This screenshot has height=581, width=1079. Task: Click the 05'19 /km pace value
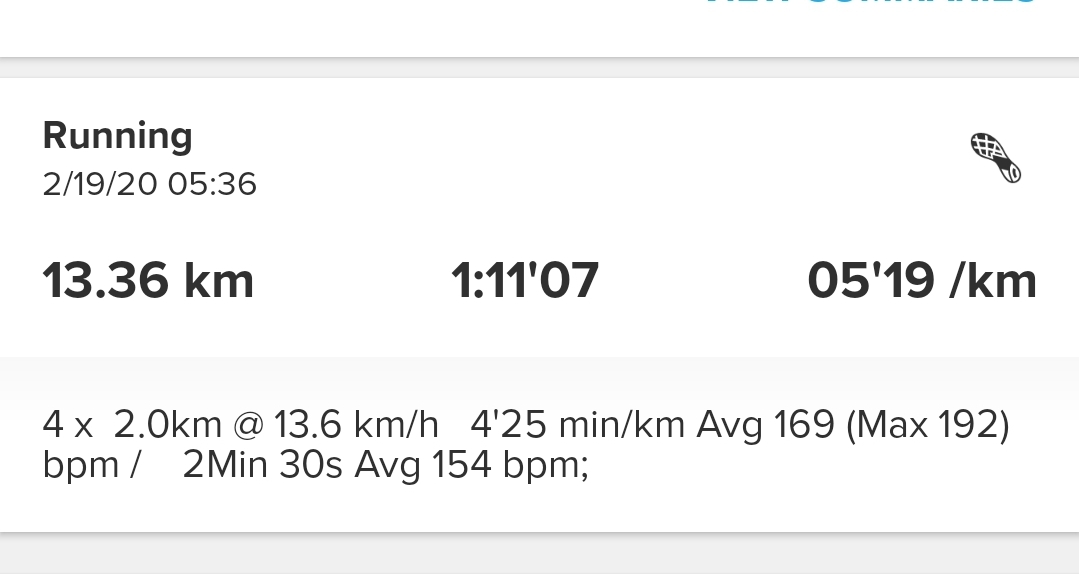[922, 280]
